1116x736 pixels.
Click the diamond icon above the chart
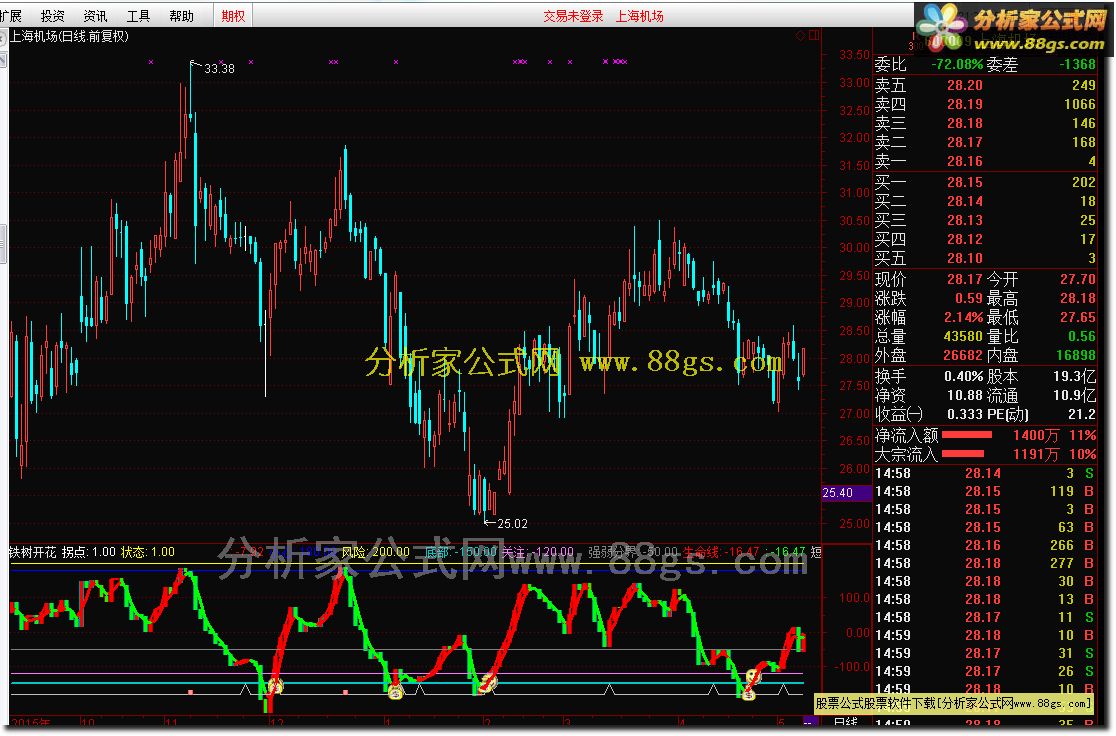[801, 35]
